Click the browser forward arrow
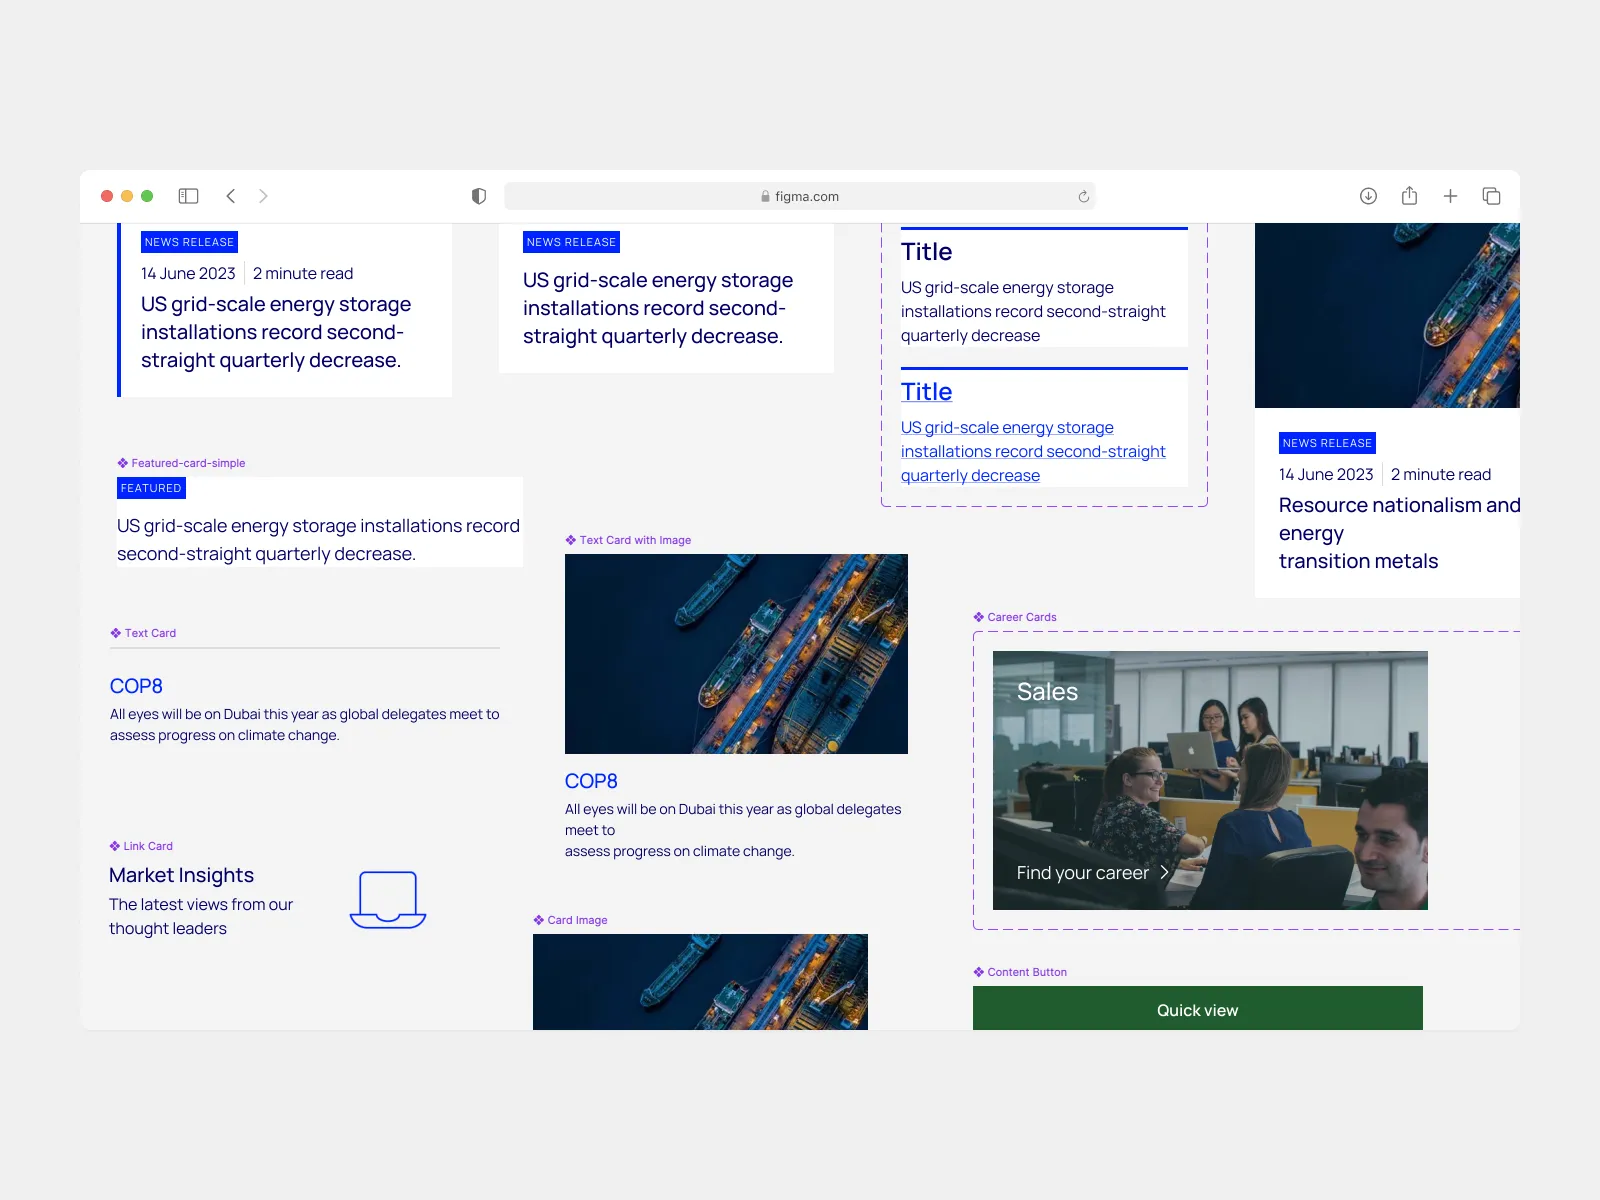 pyautogui.click(x=263, y=196)
